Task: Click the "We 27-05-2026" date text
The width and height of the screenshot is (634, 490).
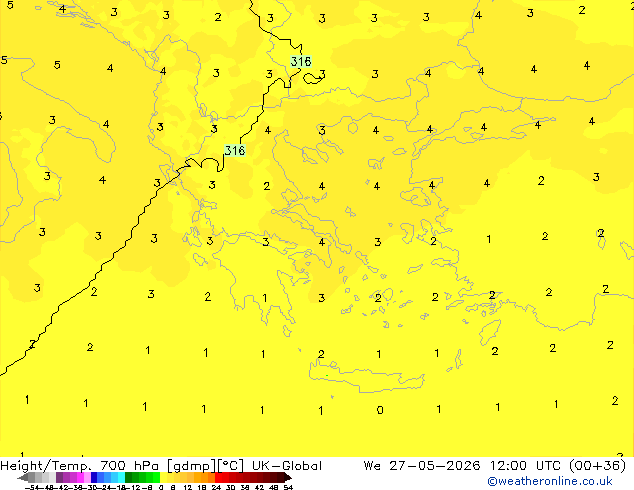Action: 422,466
